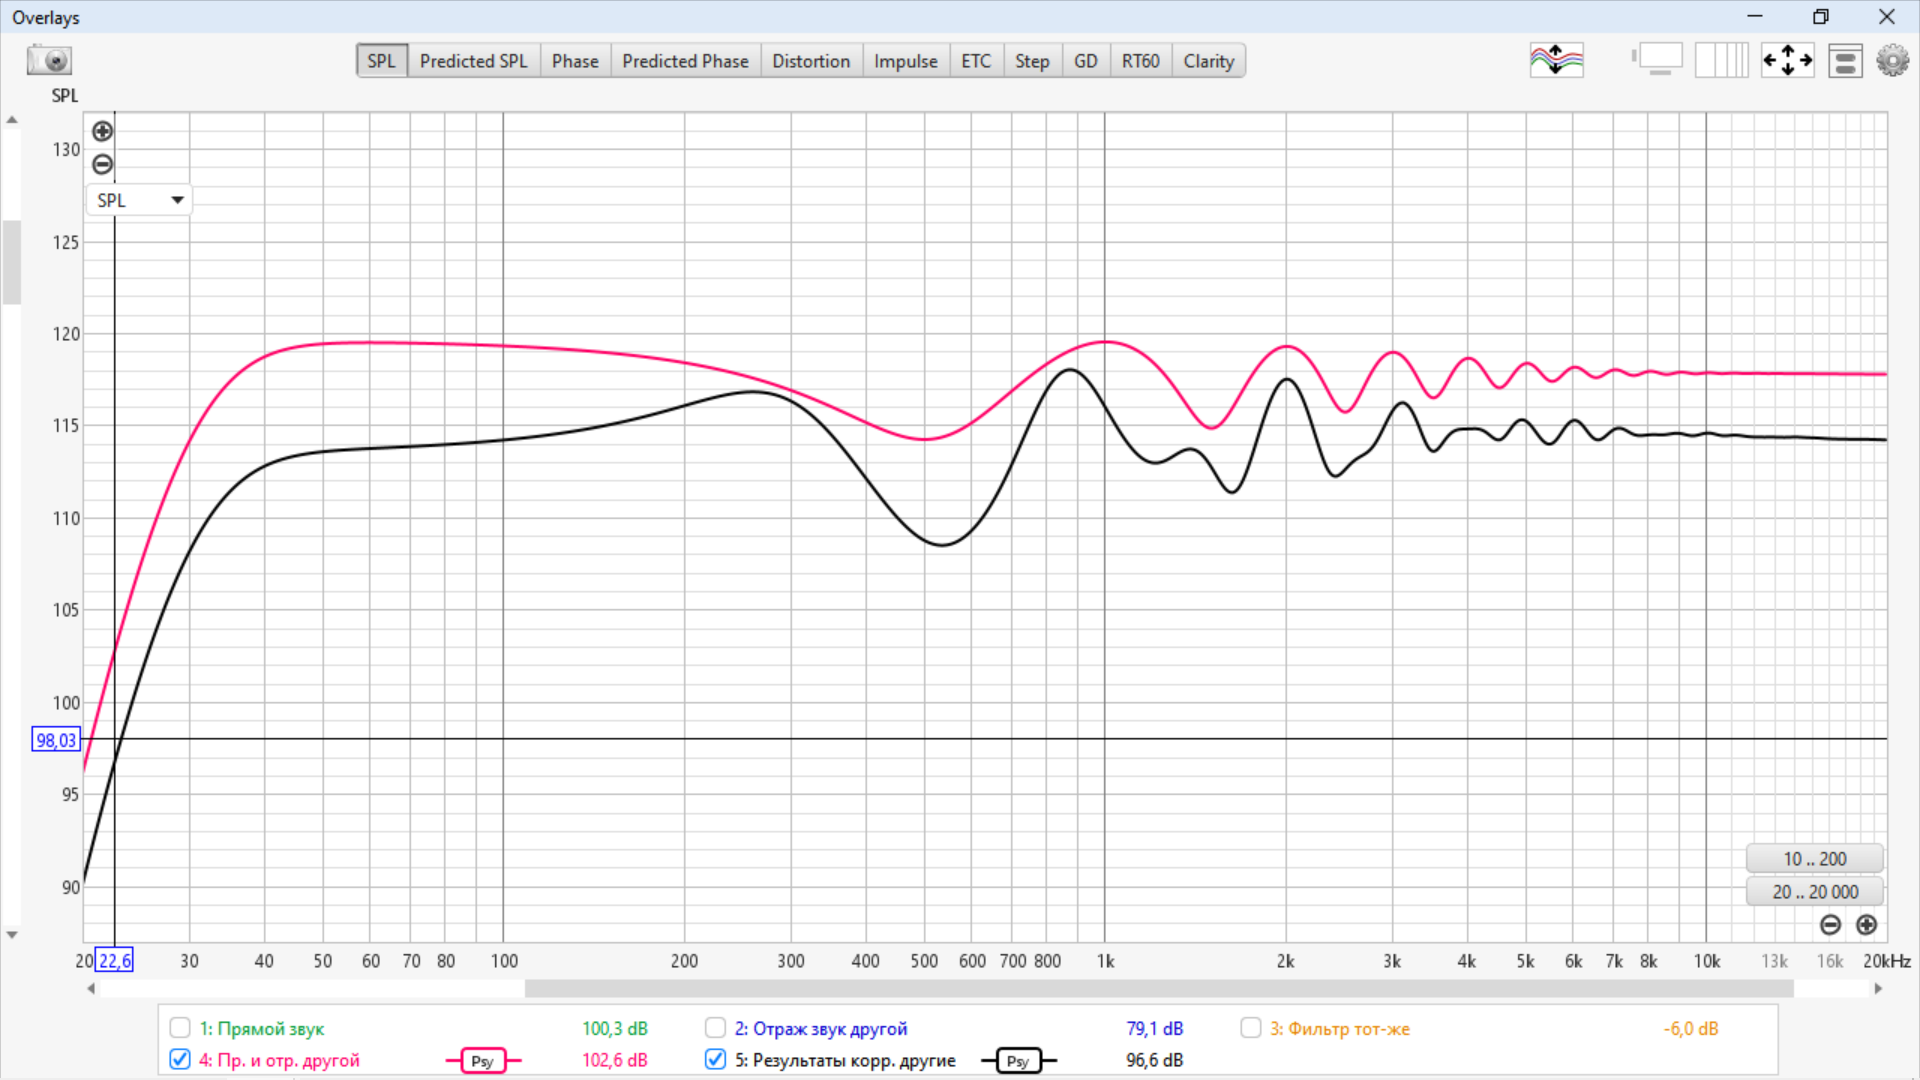
Task: Enable trace 1: Прямой звук checkbox
Action: tap(180, 1028)
